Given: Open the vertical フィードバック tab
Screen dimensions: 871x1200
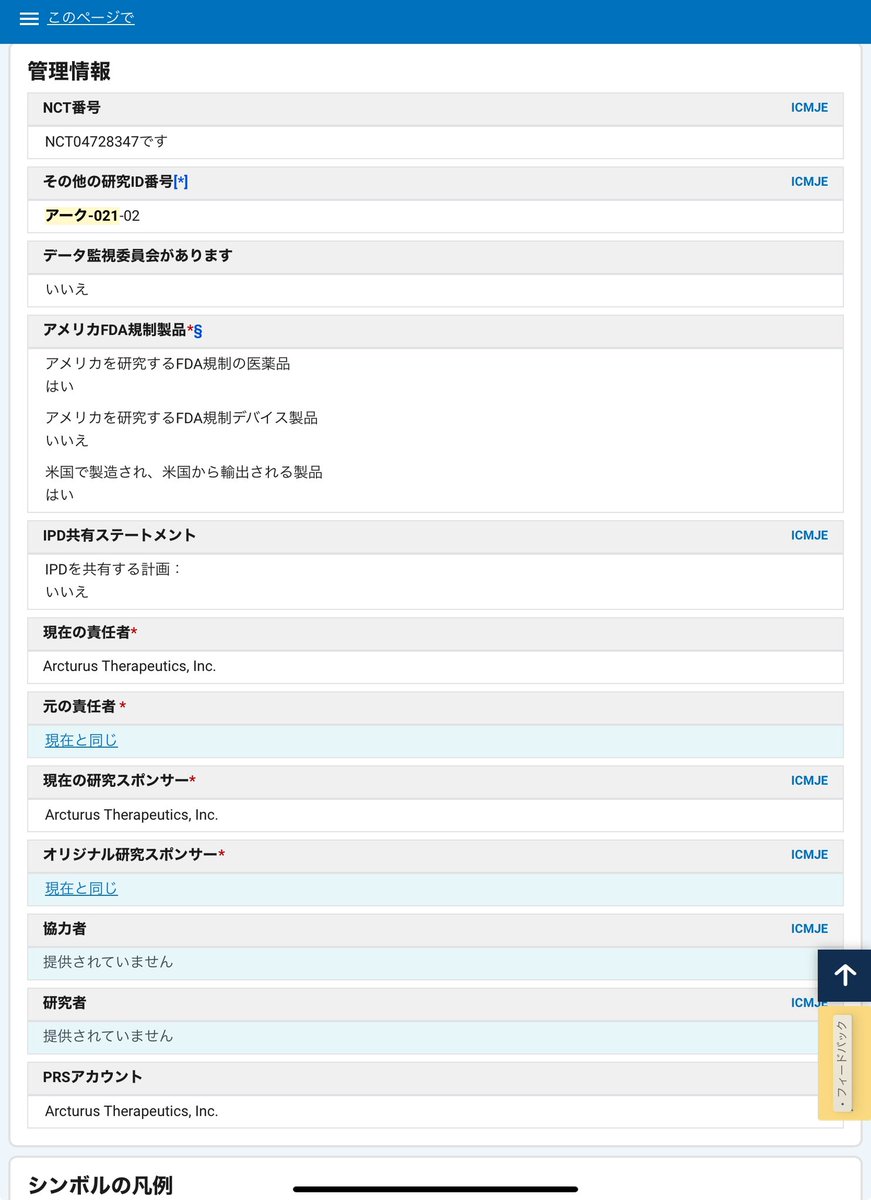Looking at the screenshot, I should 843,1063.
